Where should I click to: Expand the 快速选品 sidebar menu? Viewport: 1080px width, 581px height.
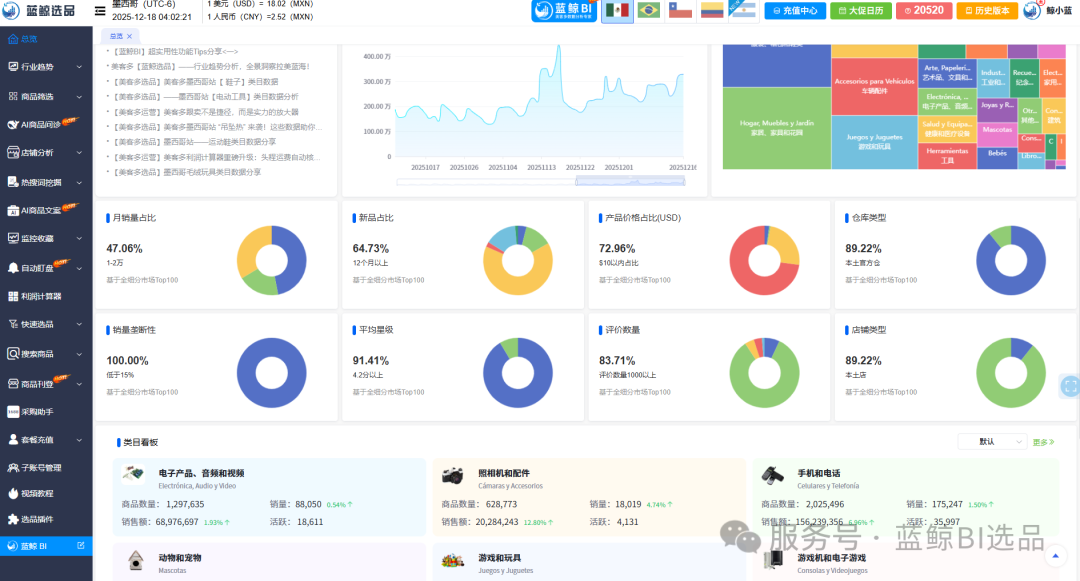46,324
